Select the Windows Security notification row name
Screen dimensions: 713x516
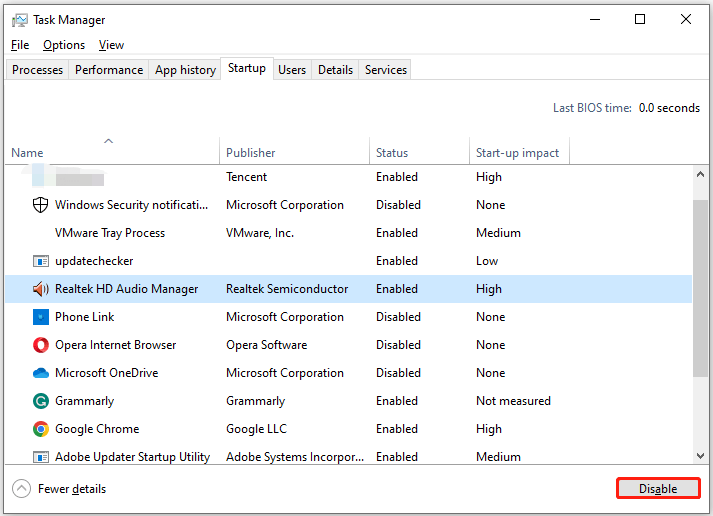coord(131,205)
